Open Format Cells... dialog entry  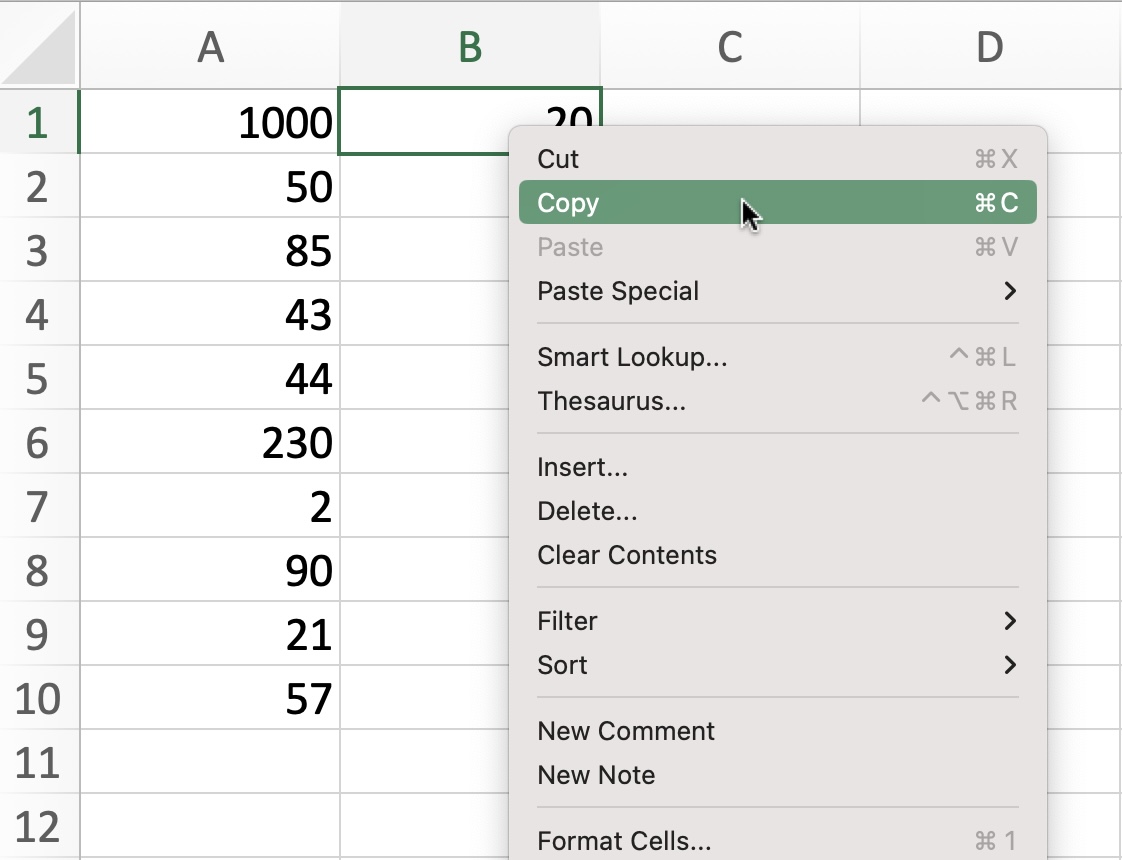coord(778,841)
